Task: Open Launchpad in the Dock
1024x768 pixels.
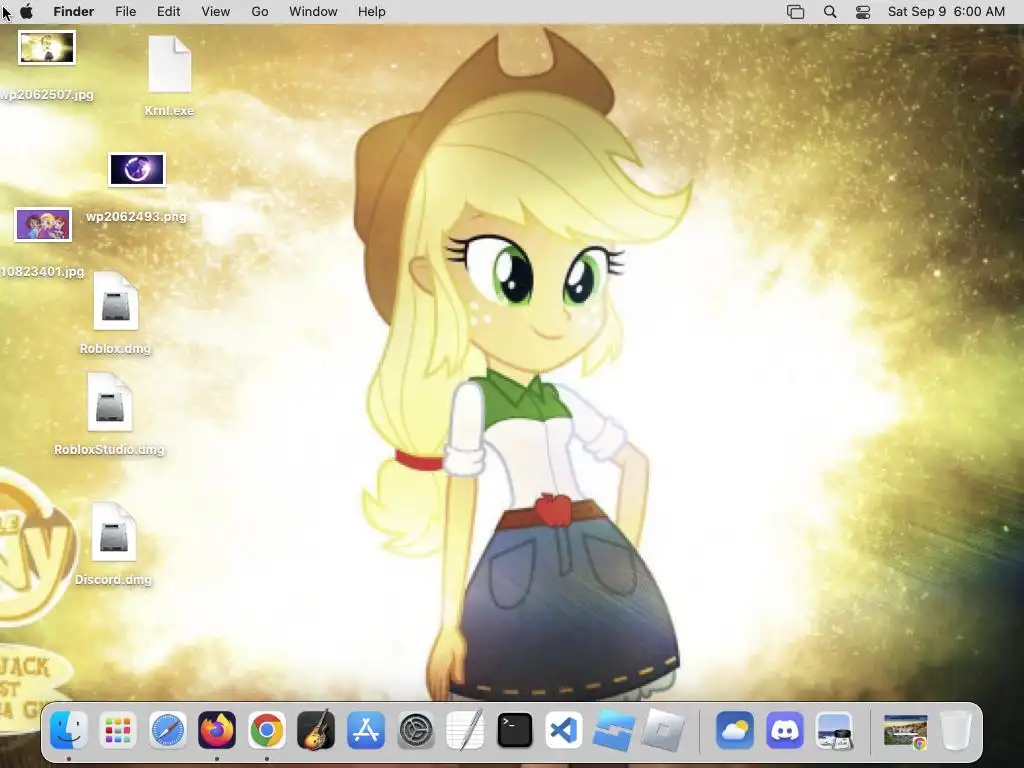Action: tap(118, 730)
